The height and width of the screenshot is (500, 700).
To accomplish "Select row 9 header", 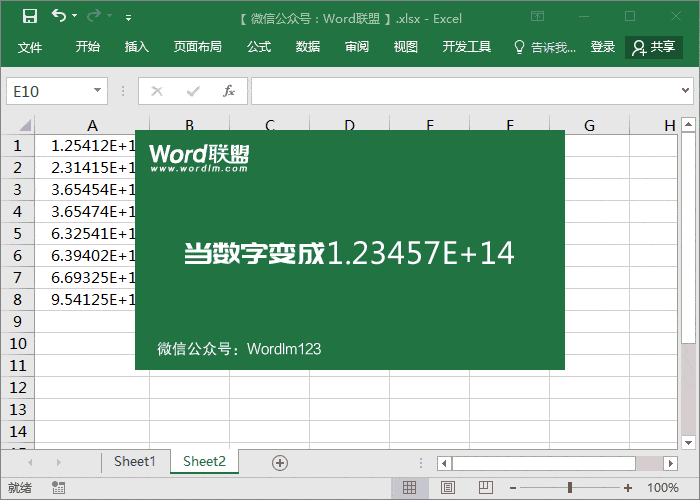I will point(17,321).
